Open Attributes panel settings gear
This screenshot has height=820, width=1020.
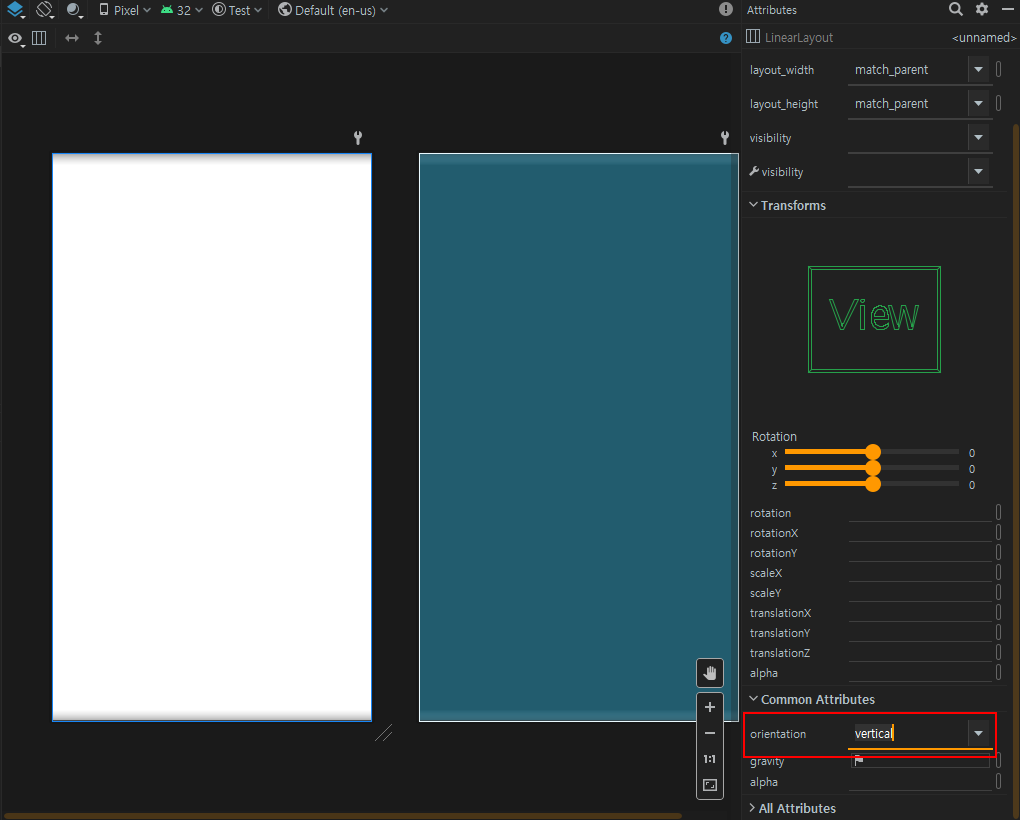982,9
